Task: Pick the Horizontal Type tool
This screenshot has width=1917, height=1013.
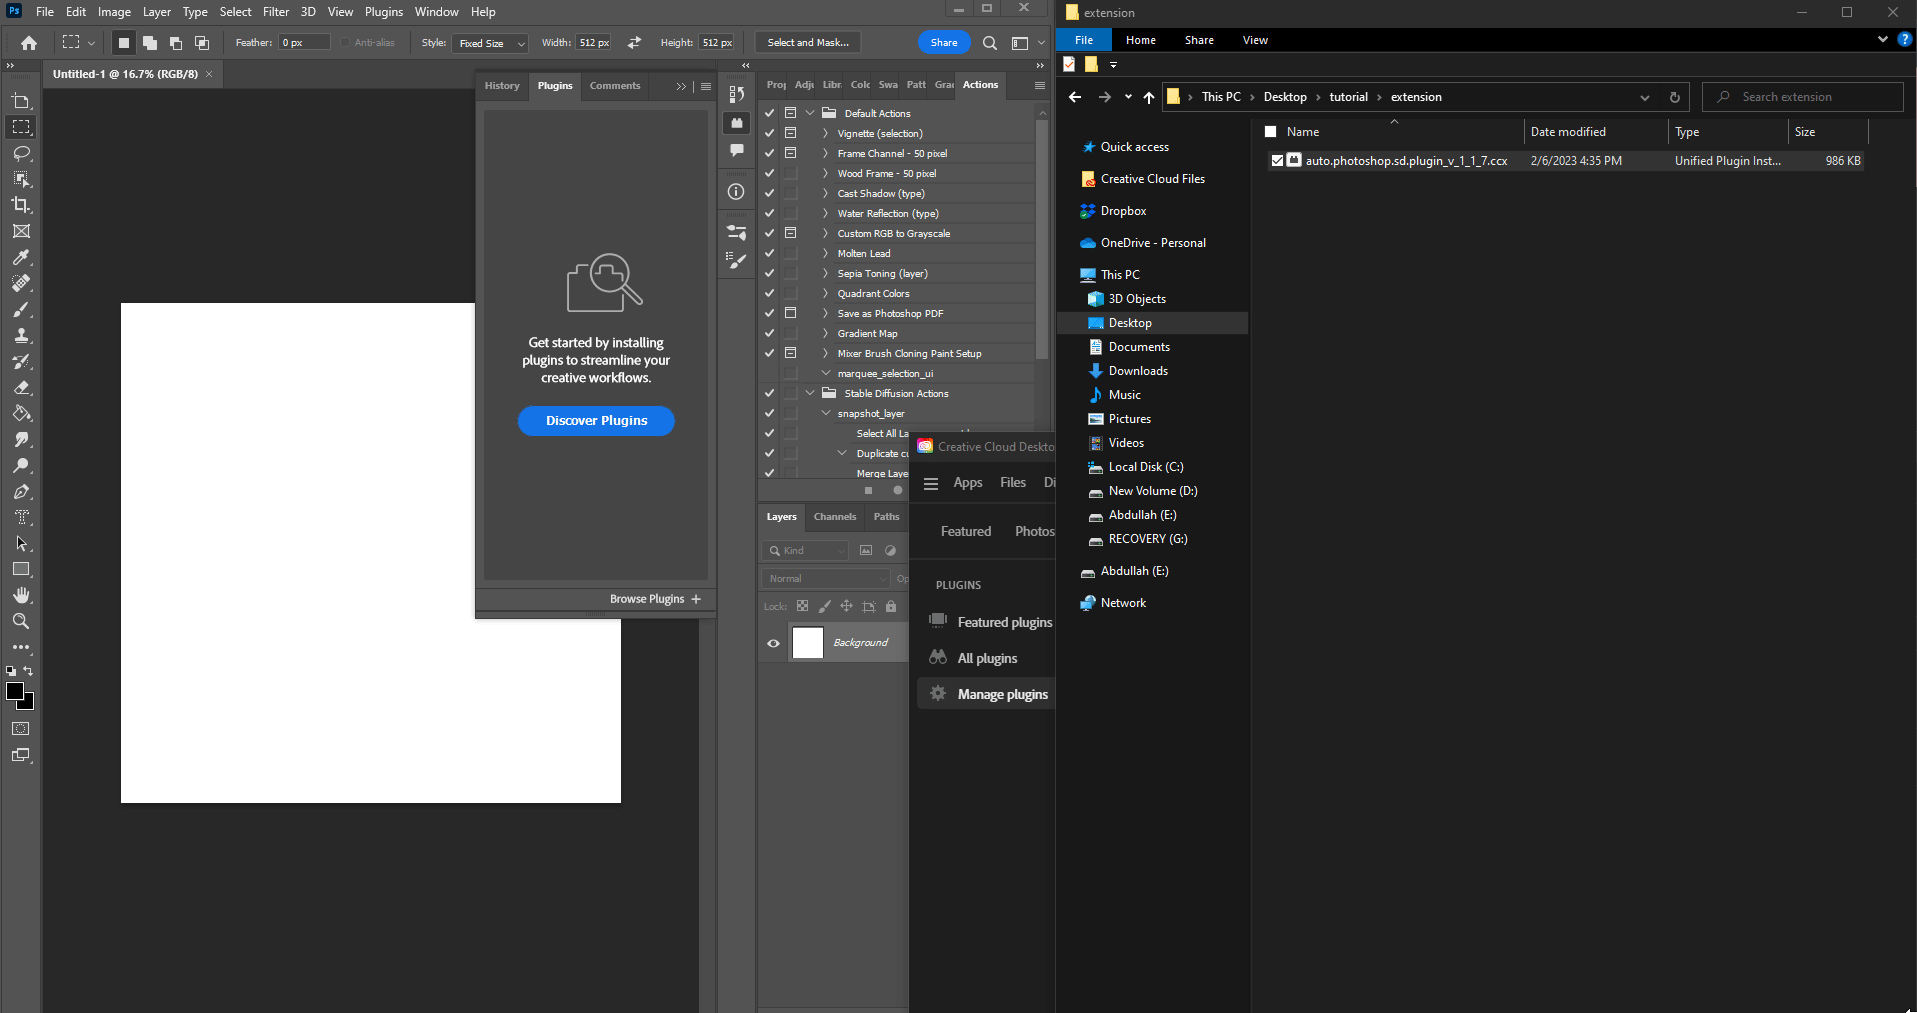Action: click(21, 517)
